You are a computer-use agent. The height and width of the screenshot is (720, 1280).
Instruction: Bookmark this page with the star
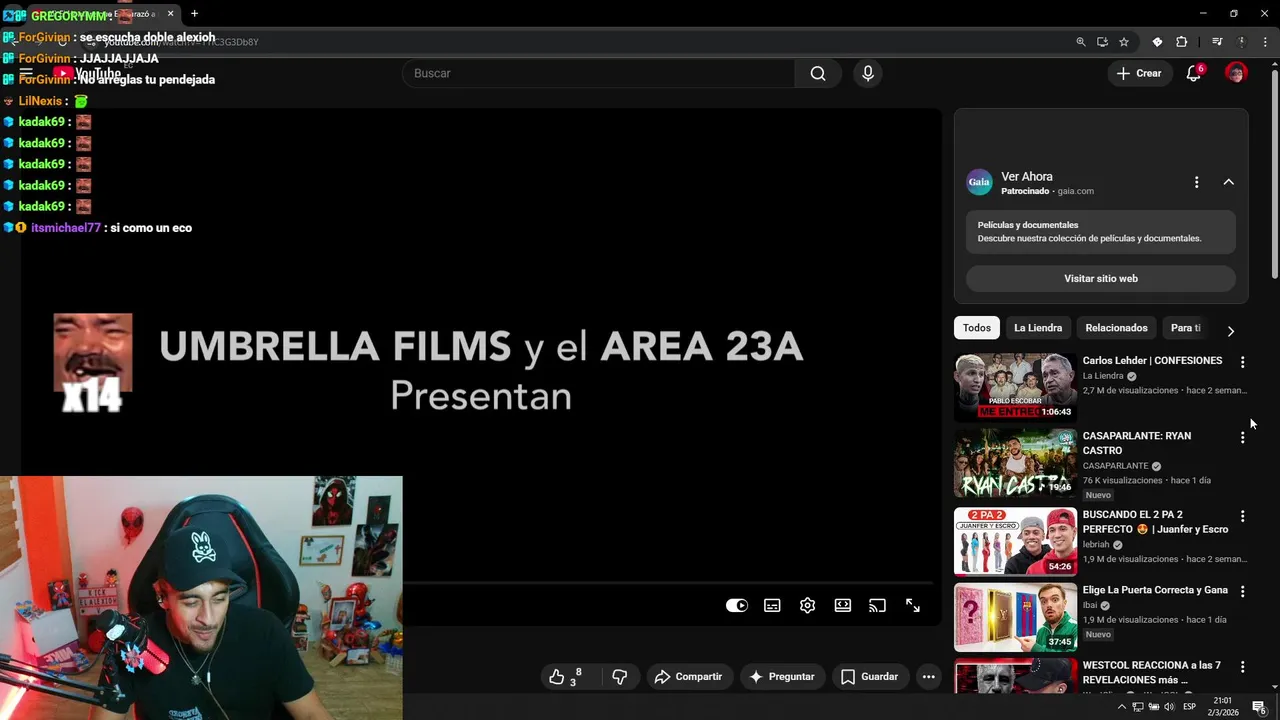(1124, 42)
